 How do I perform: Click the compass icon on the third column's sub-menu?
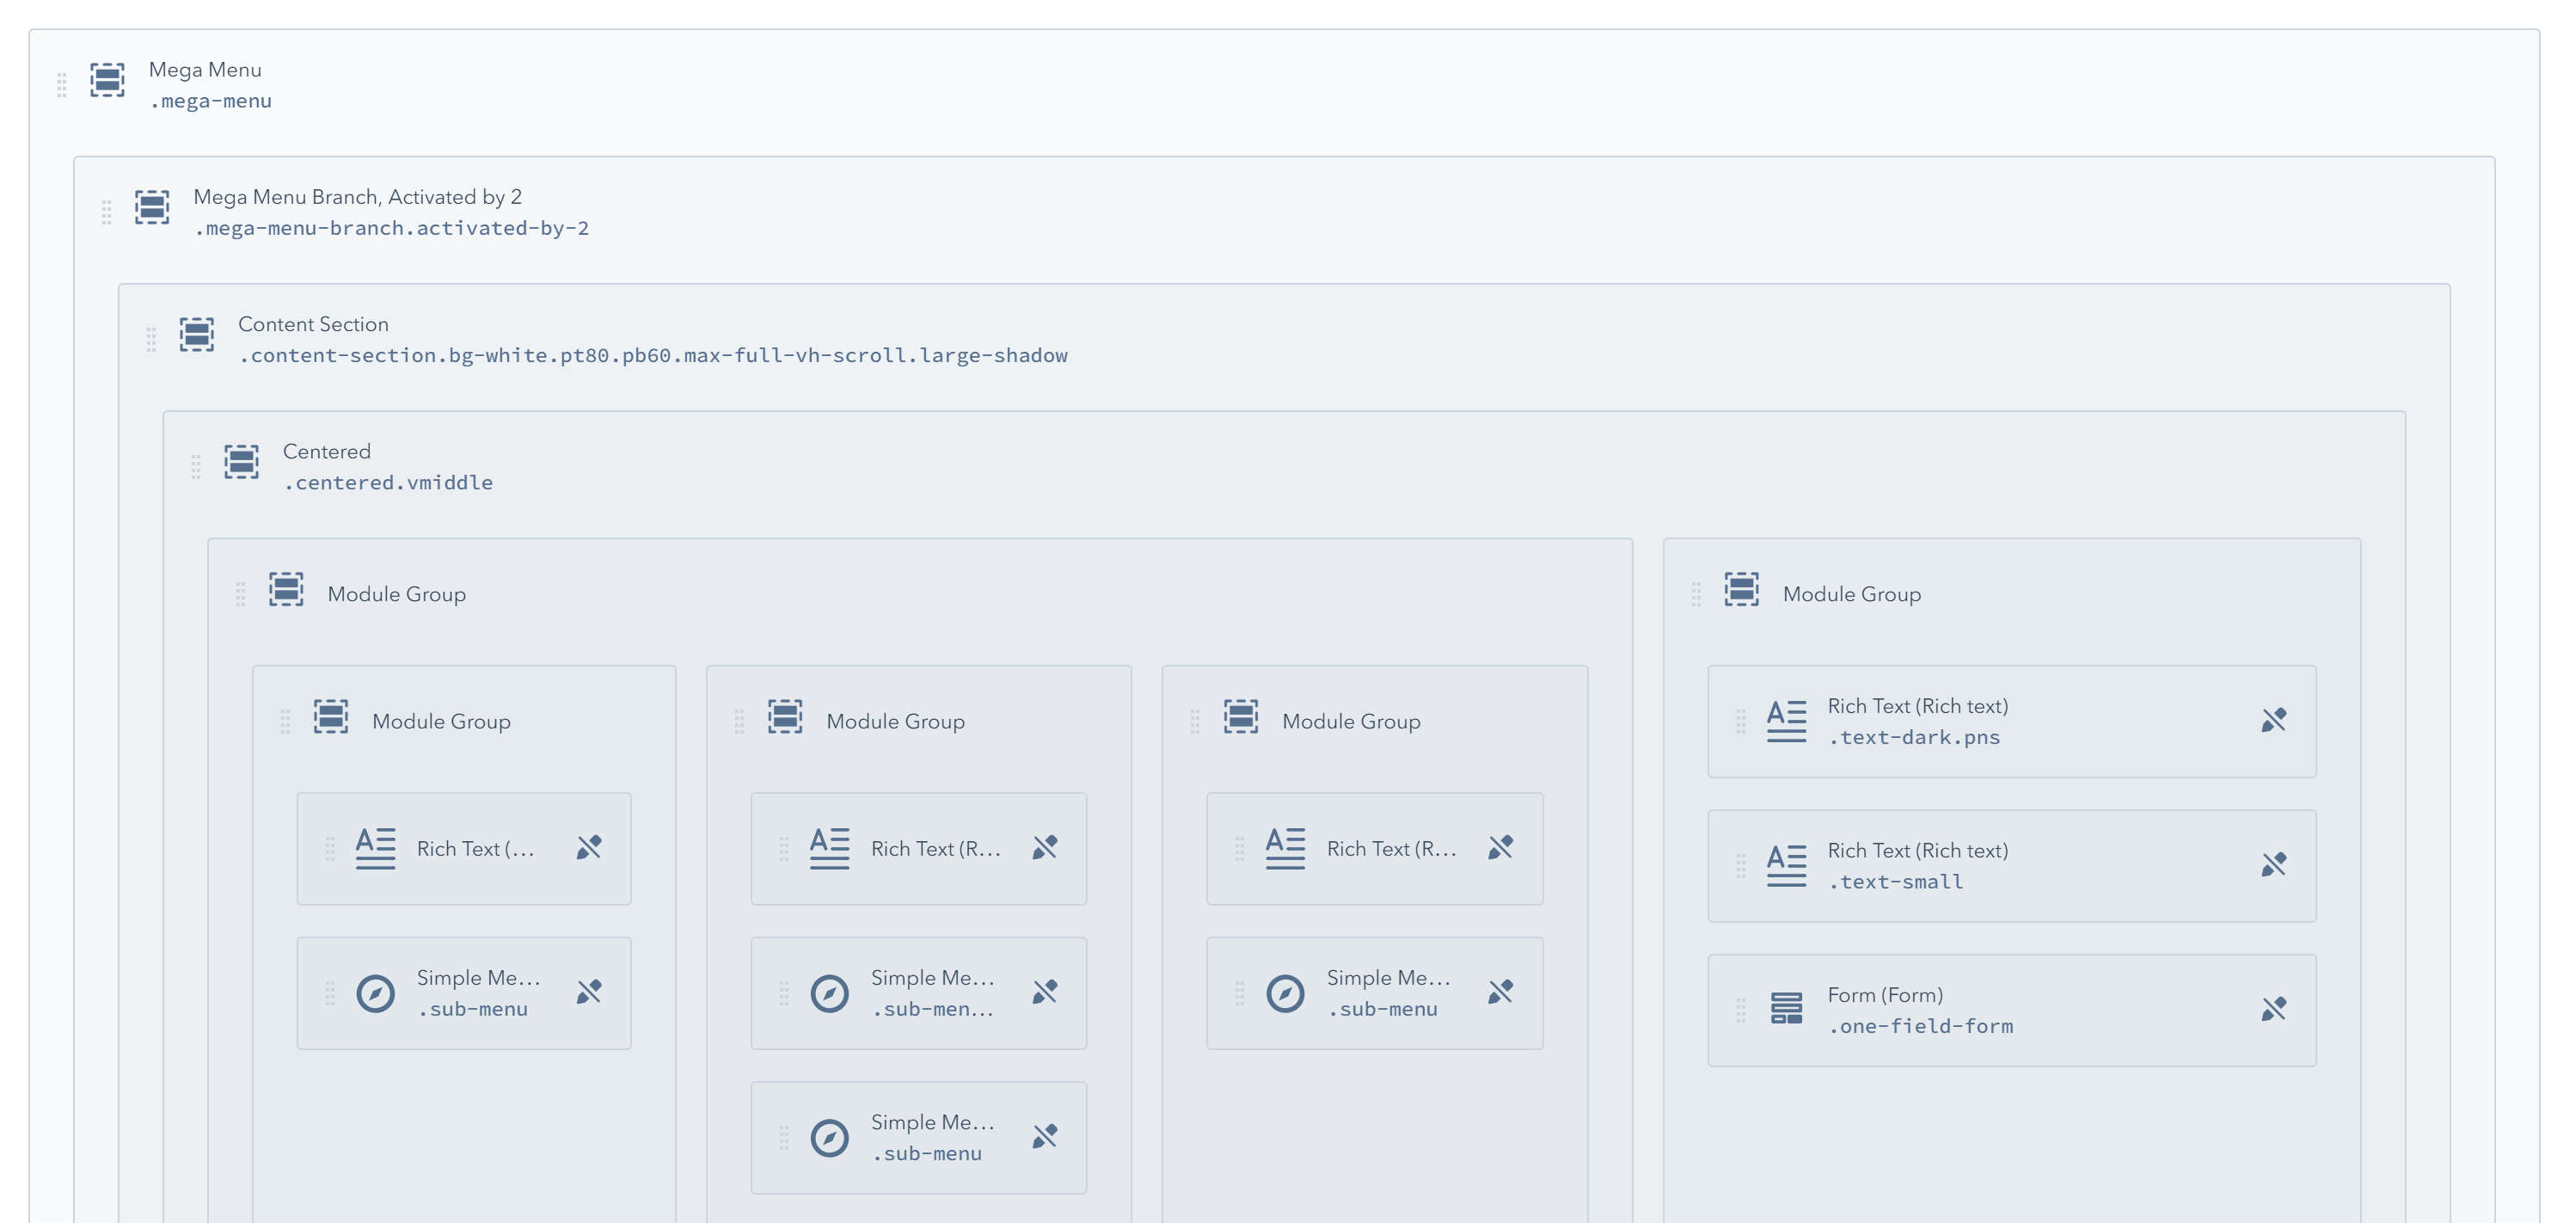pos(1285,993)
